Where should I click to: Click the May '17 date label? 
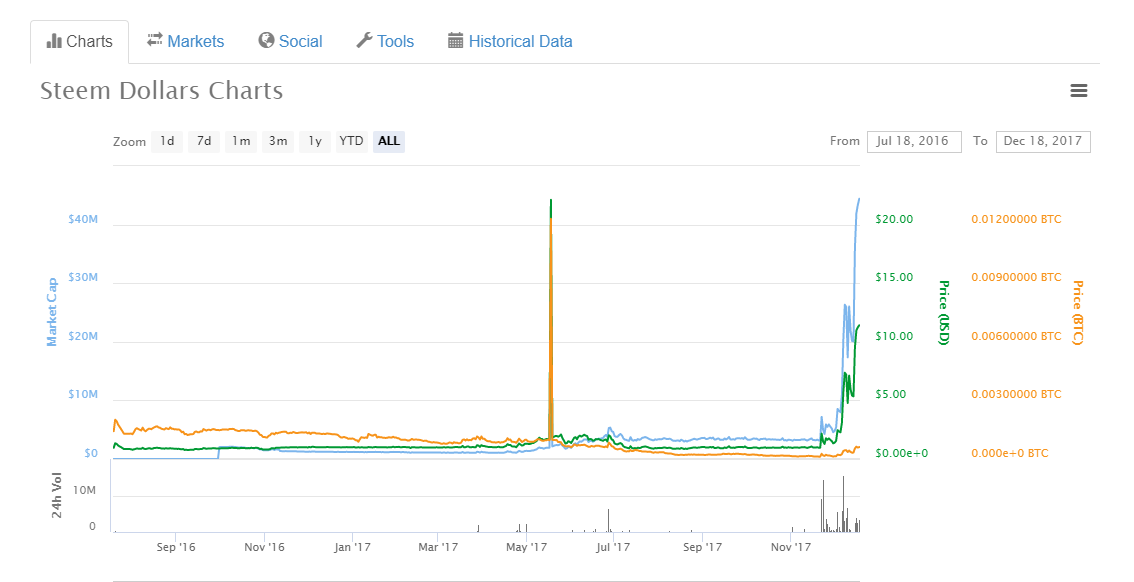coord(526,547)
